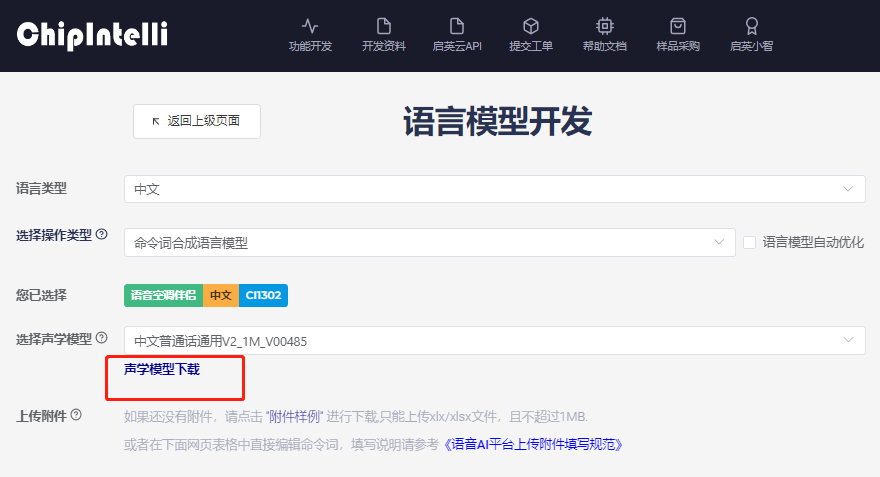880x477 pixels.
Task: Open 语音AI平台上传附件填写规范 link
Action: pyautogui.click(x=540, y=444)
